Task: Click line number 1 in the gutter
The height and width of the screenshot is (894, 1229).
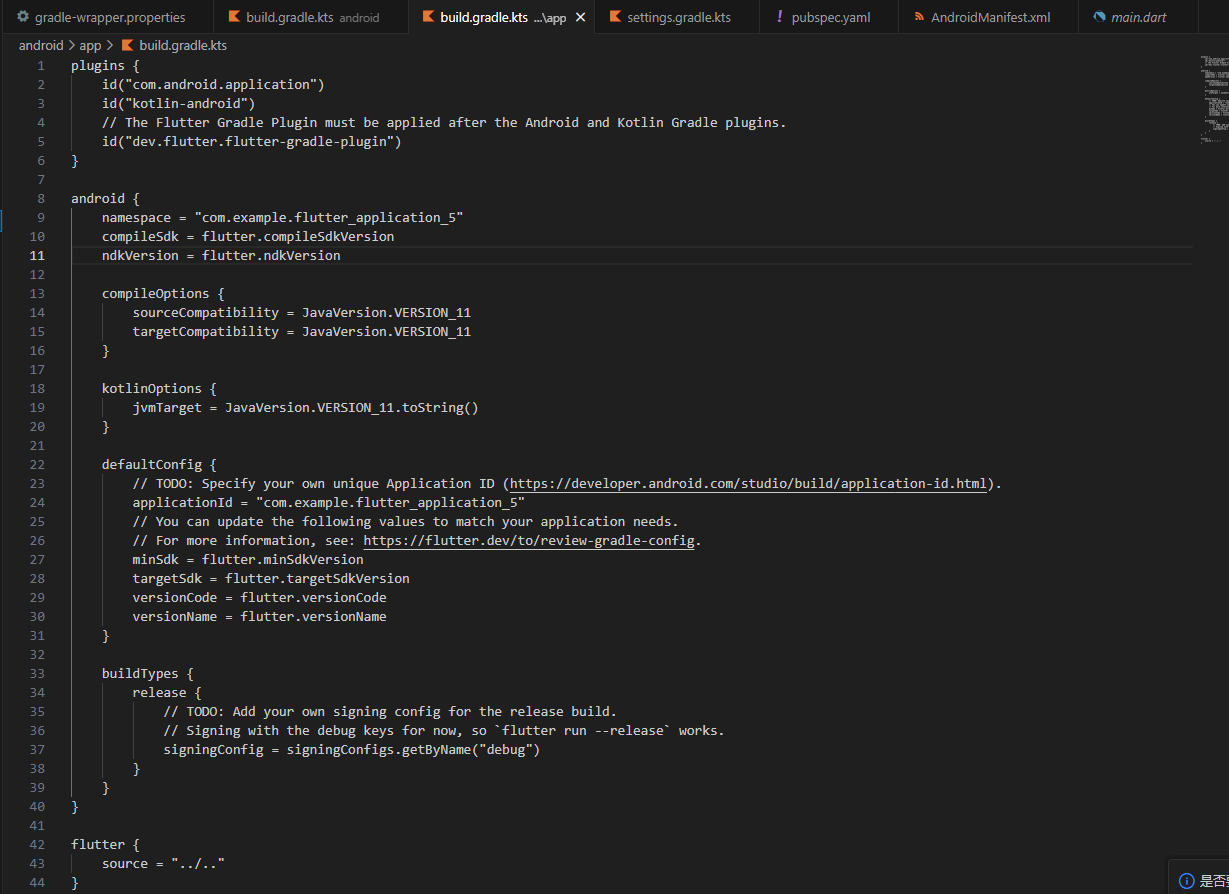Action: tap(40, 66)
